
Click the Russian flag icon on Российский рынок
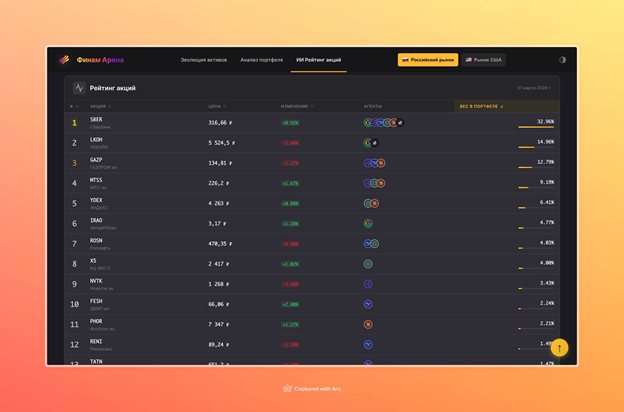tap(405, 60)
